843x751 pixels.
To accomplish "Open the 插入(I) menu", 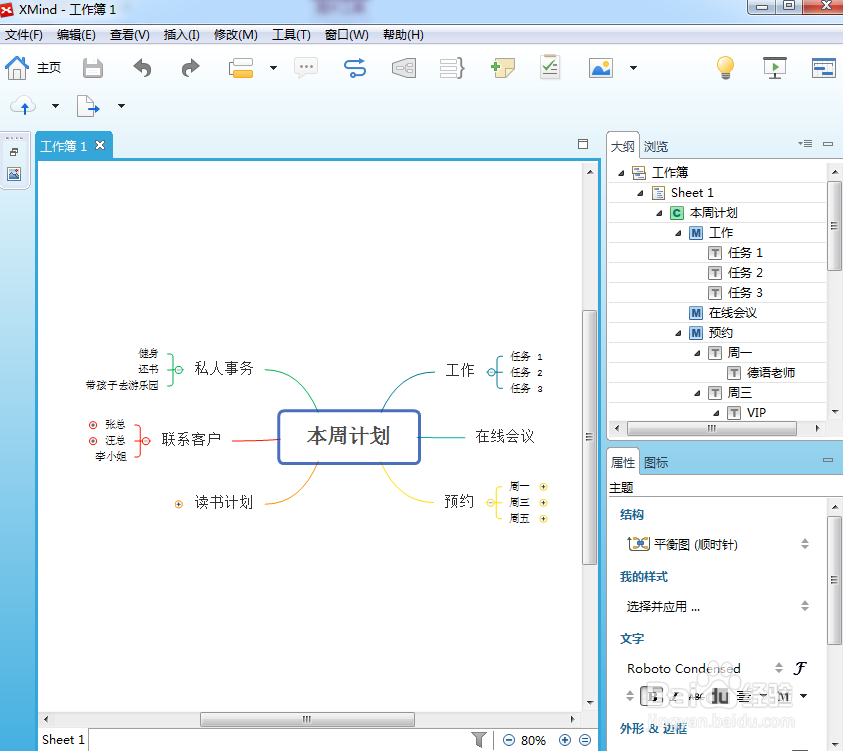I will click(x=182, y=35).
